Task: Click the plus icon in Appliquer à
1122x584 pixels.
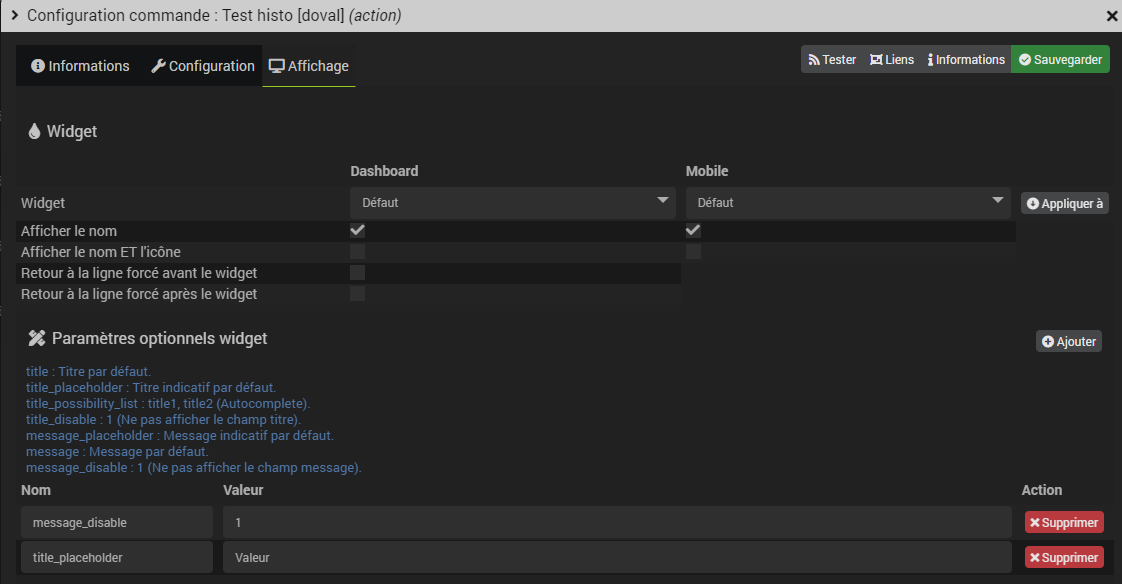Action: (x=1033, y=204)
